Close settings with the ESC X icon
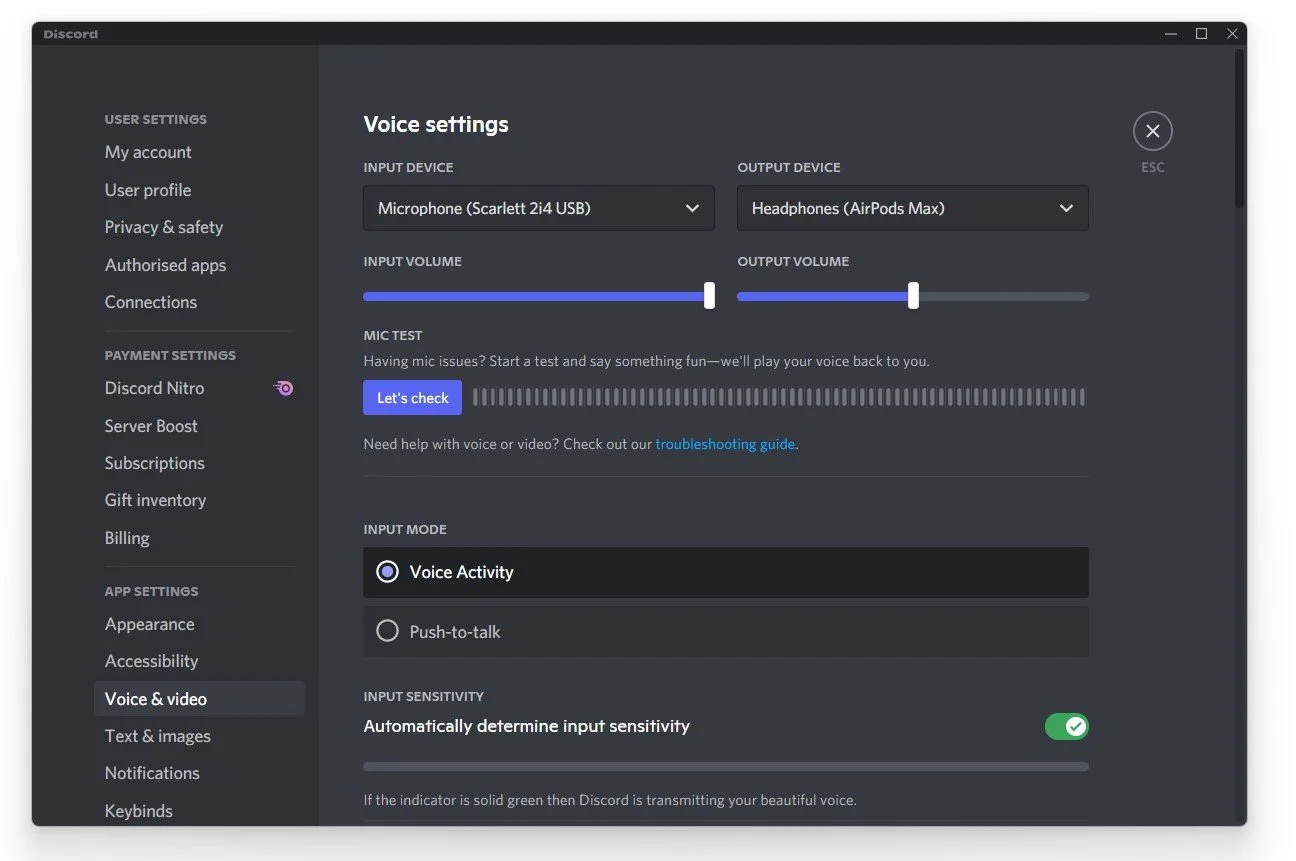The width and height of the screenshot is (1296, 861). pyautogui.click(x=1152, y=131)
